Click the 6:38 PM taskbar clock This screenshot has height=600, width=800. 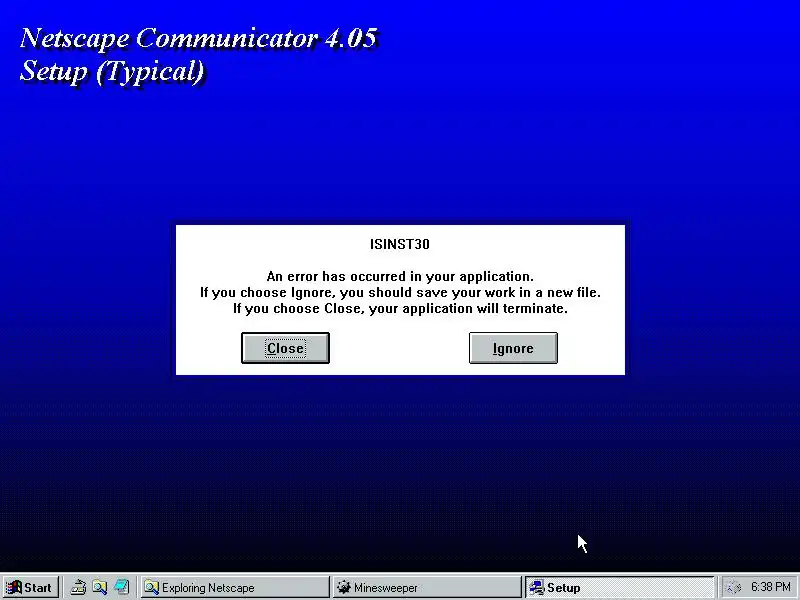(770, 587)
